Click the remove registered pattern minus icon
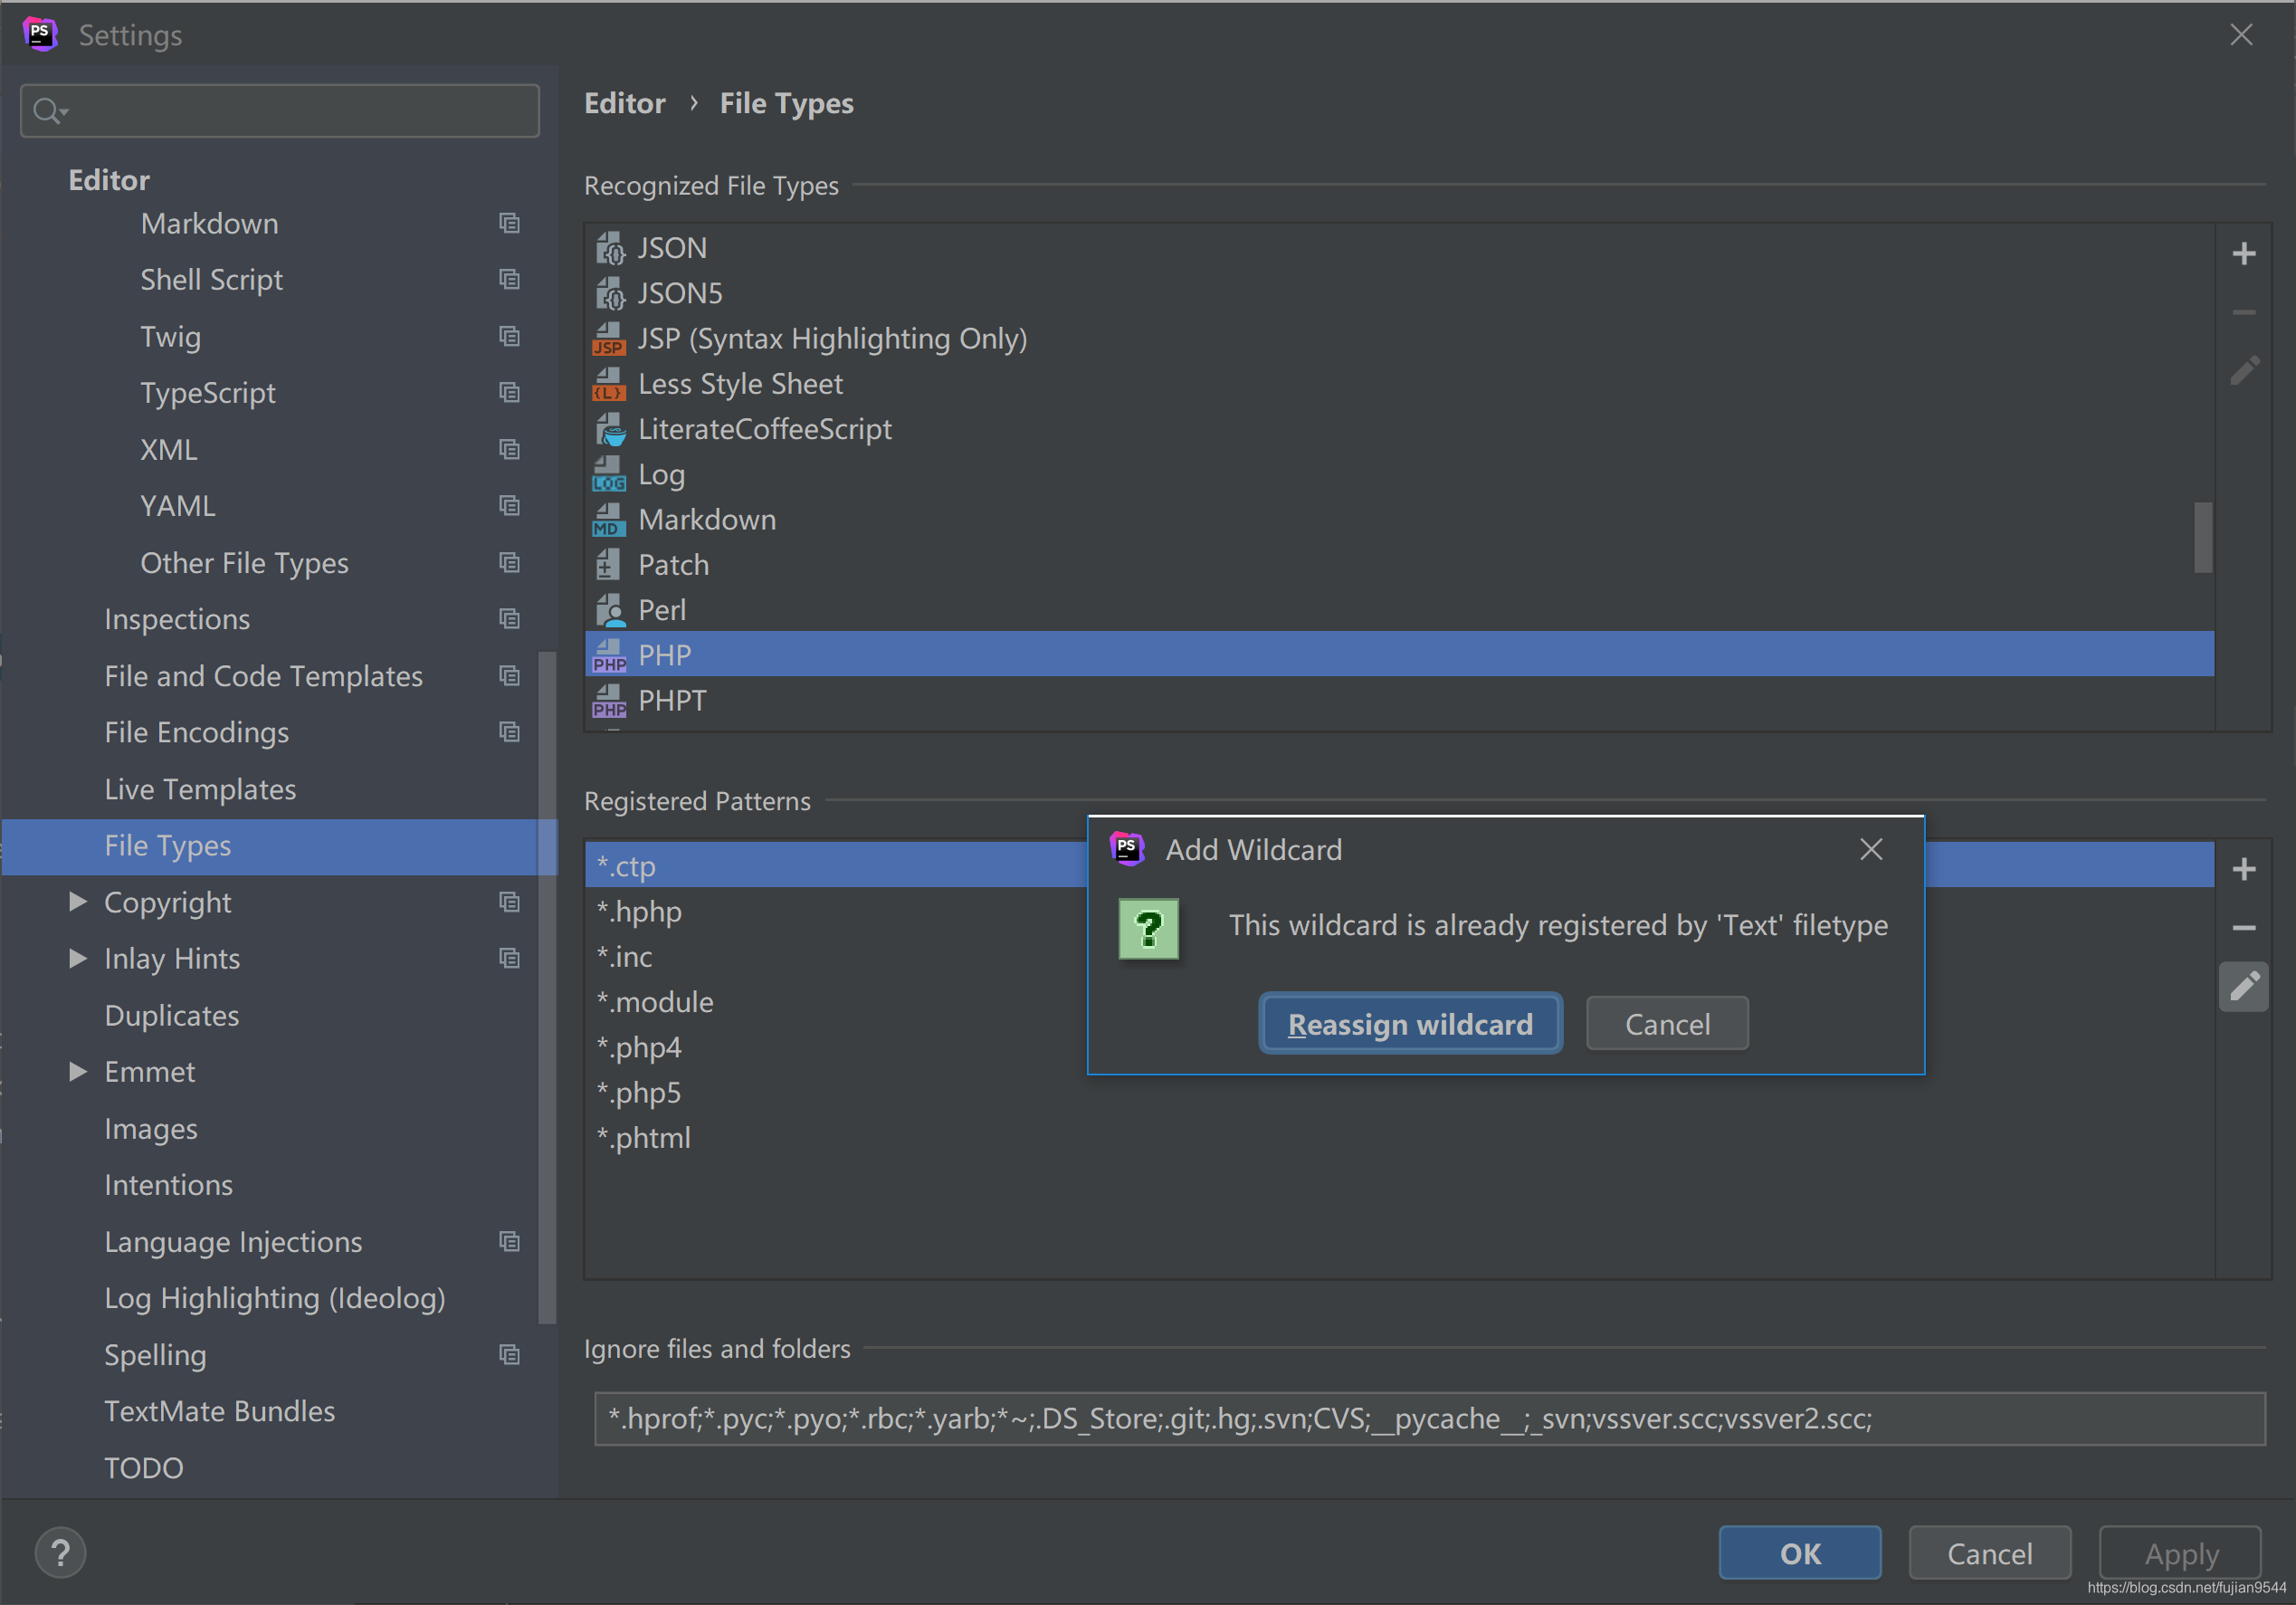The image size is (2296, 1605). [2243, 928]
